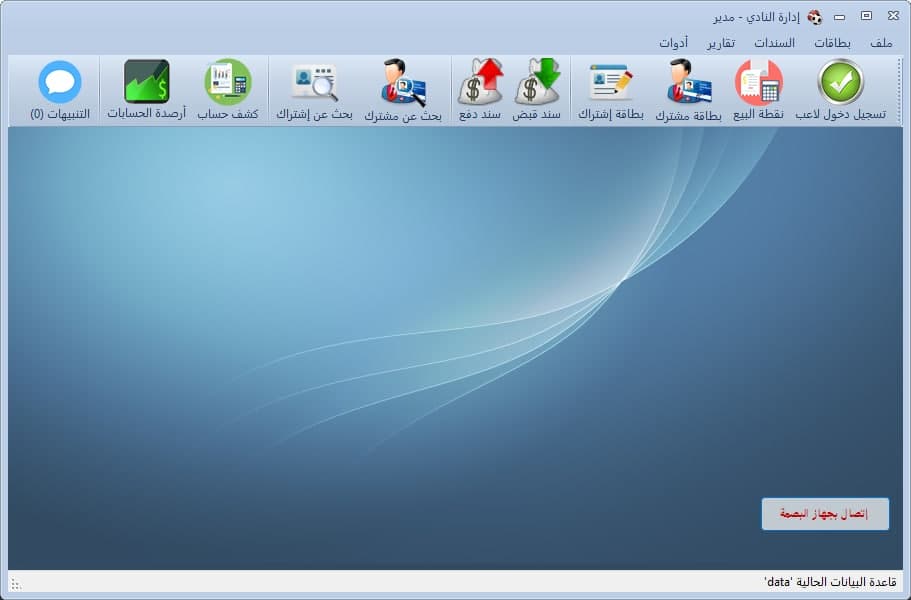Viewport: 911px width, 600px height.
Task: Click the resize grip in the status bar corner
Action: pos(16,584)
